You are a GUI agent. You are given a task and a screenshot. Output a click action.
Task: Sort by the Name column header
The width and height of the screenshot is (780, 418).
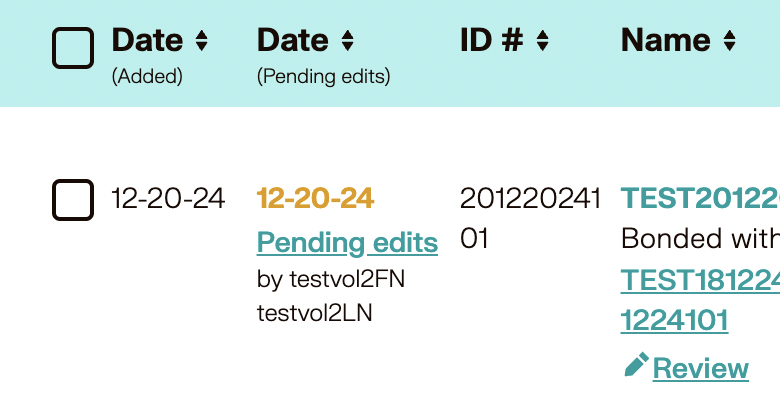pyautogui.click(x=666, y=40)
